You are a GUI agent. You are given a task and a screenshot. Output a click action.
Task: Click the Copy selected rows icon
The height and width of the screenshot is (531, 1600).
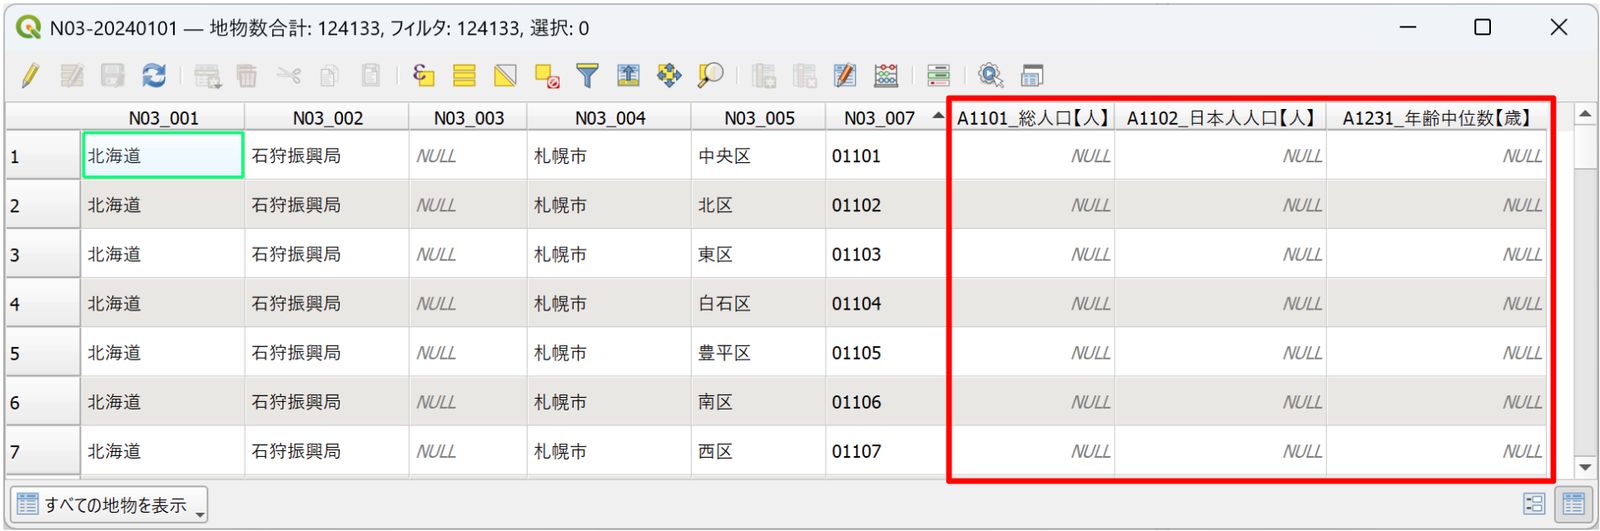[x=329, y=75]
